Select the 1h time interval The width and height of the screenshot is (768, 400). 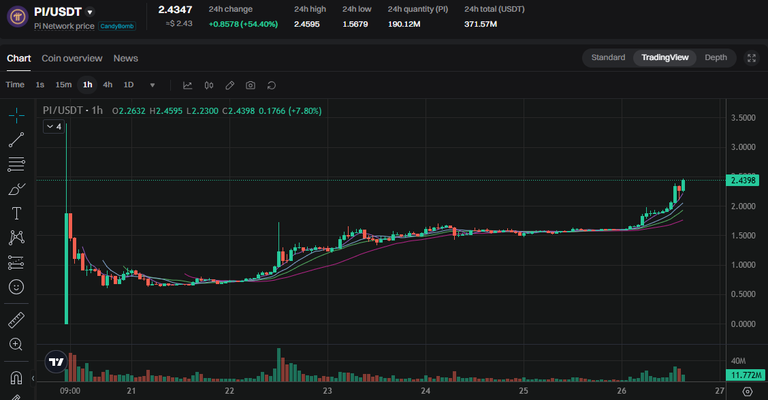87,85
